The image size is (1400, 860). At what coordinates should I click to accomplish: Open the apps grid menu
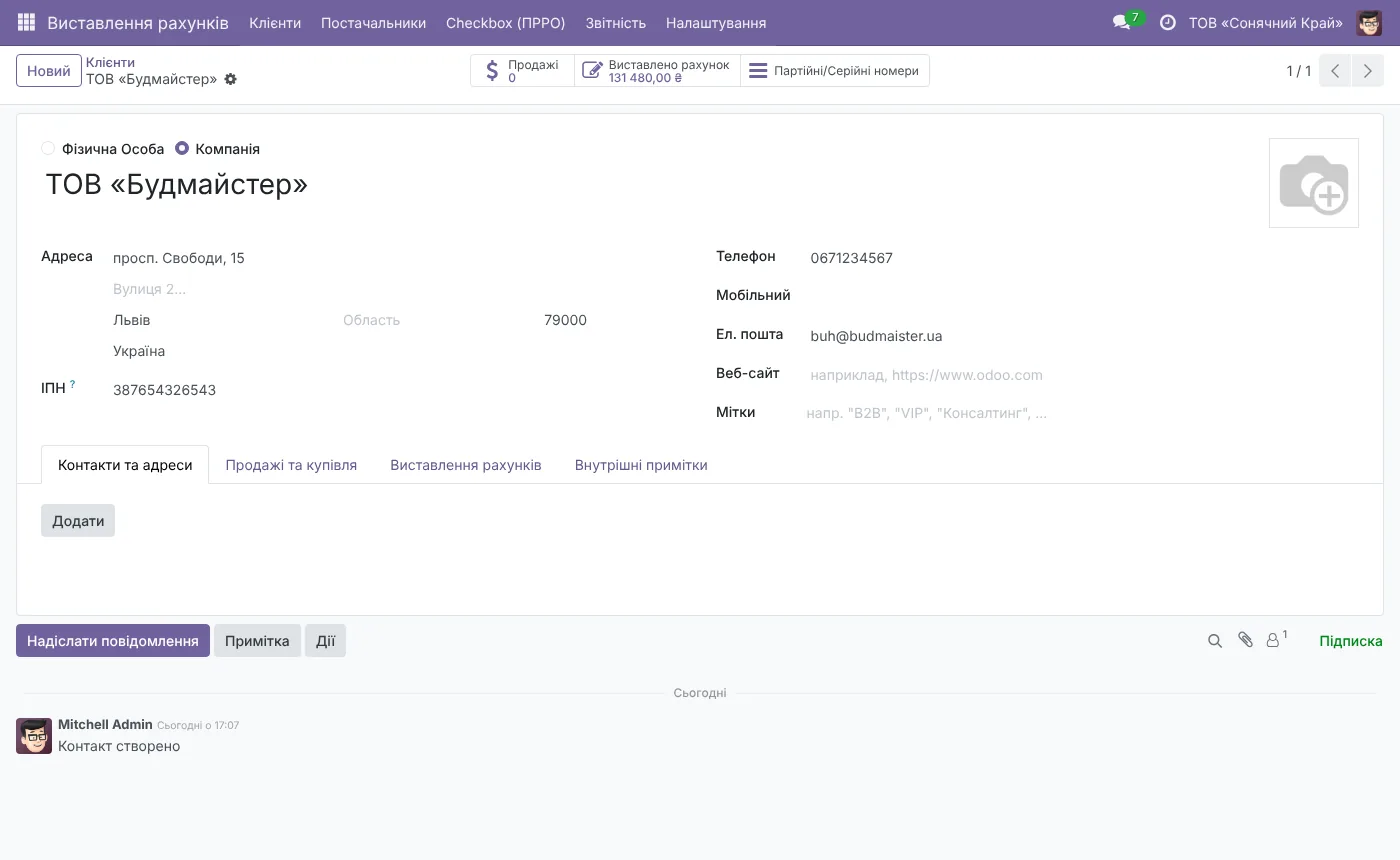tap(26, 22)
